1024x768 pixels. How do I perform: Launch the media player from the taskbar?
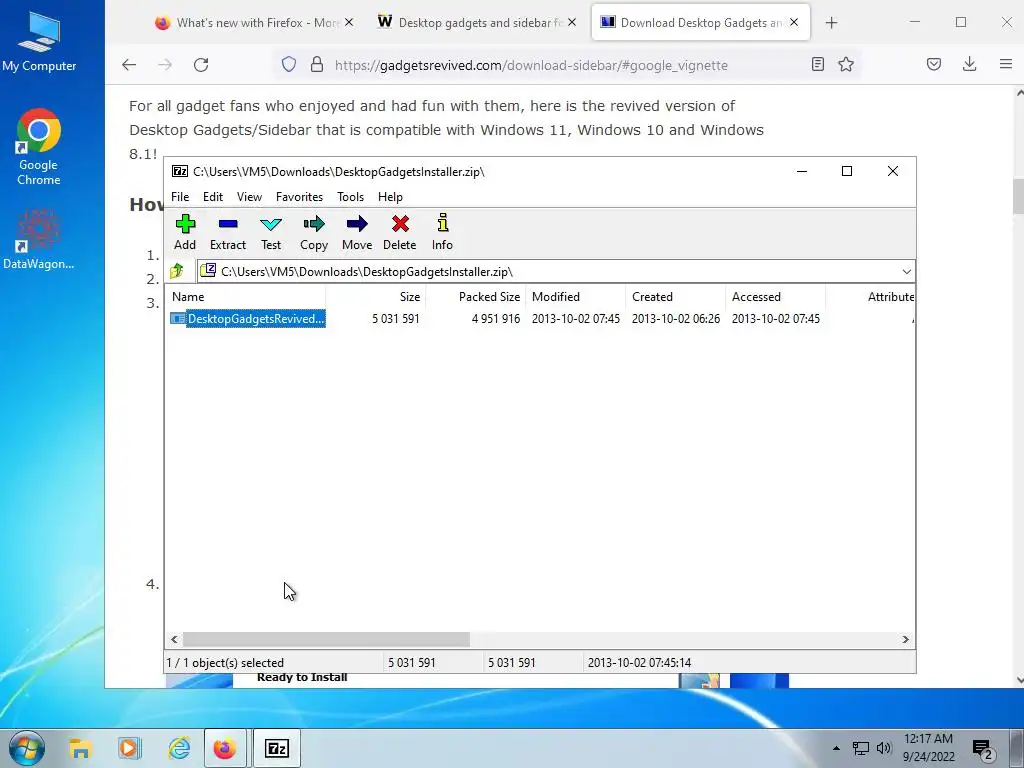click(129, 748)
